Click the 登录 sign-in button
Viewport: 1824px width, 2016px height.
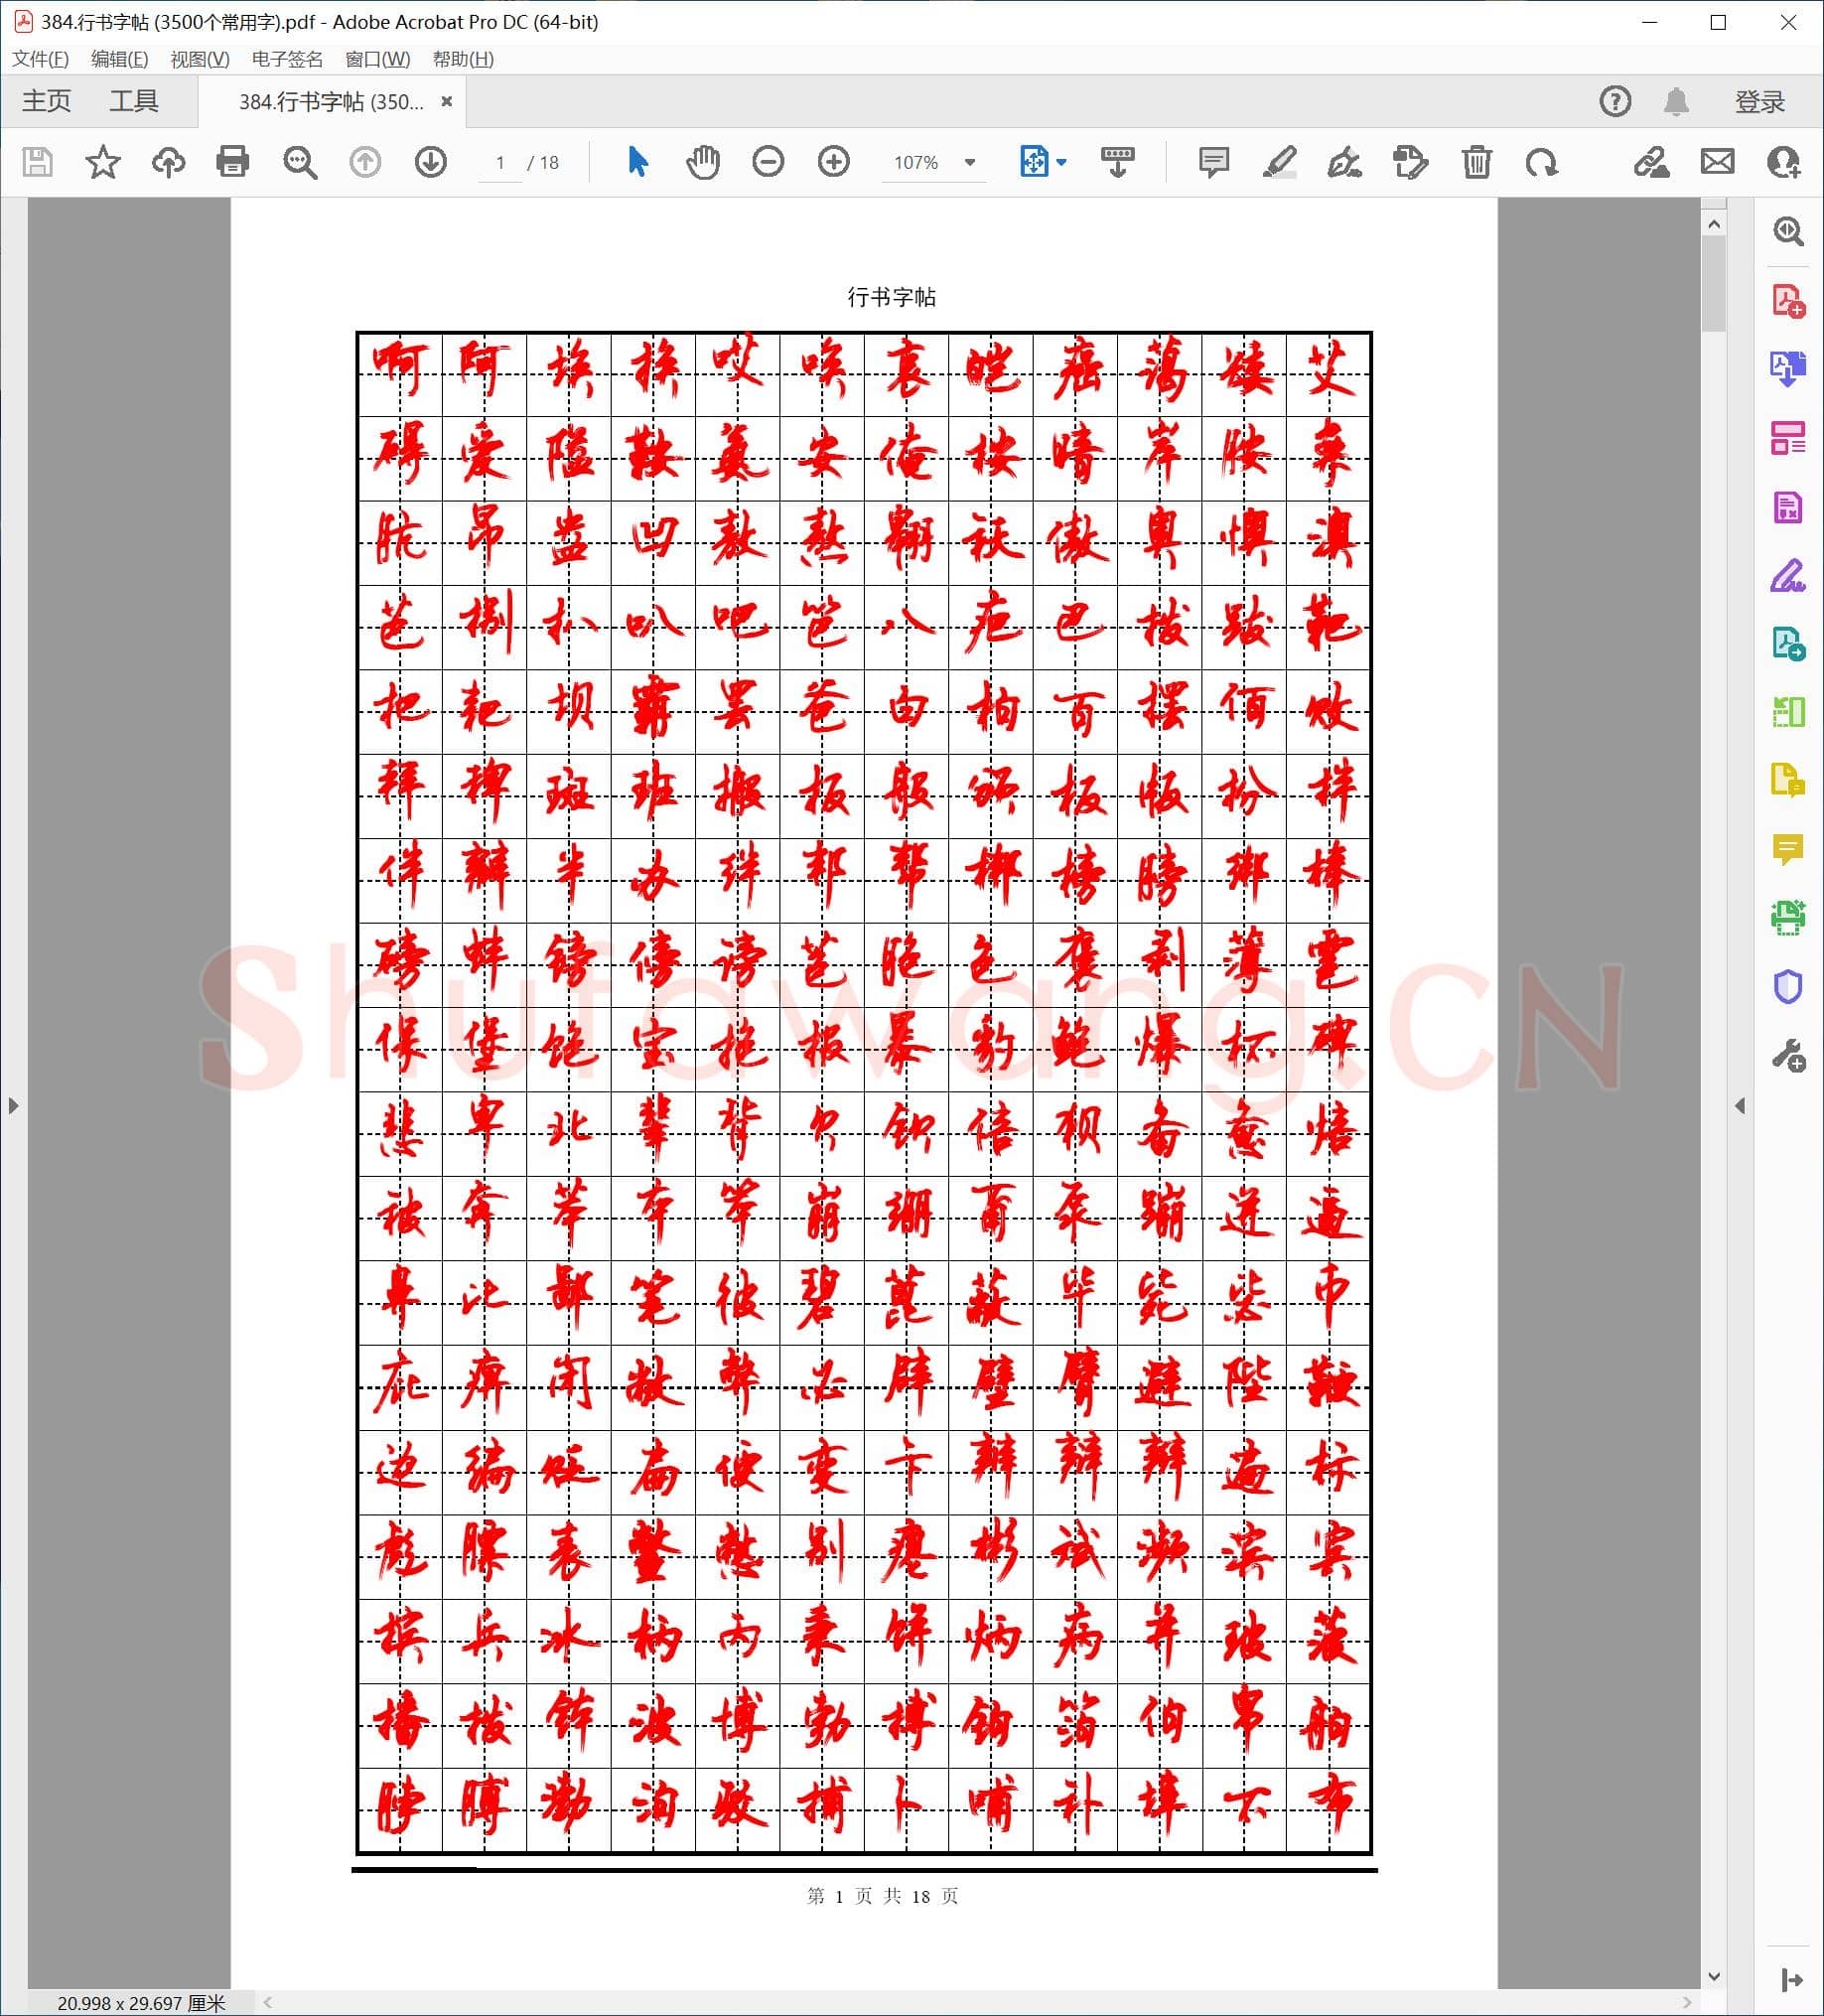(1759, 101)
